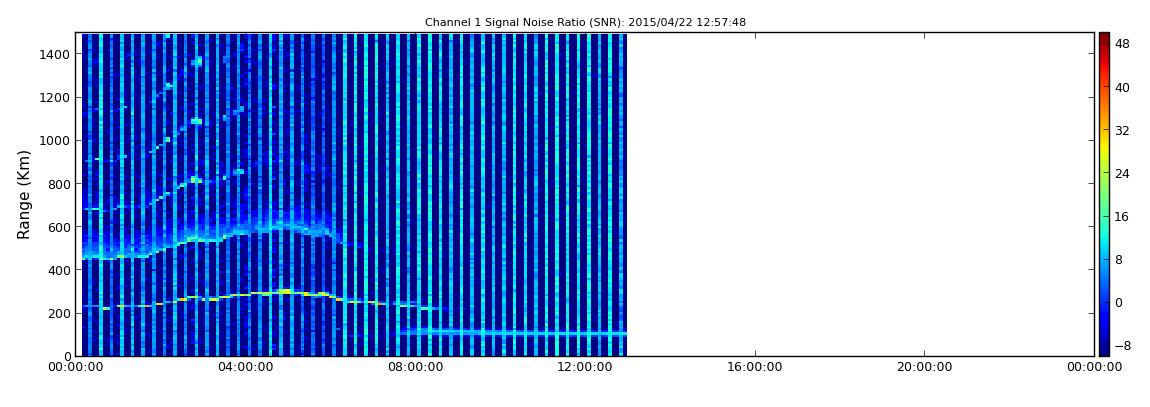Click the colorbar value 32
Screen dimensions: 1150x407
tap(1122, 131)
